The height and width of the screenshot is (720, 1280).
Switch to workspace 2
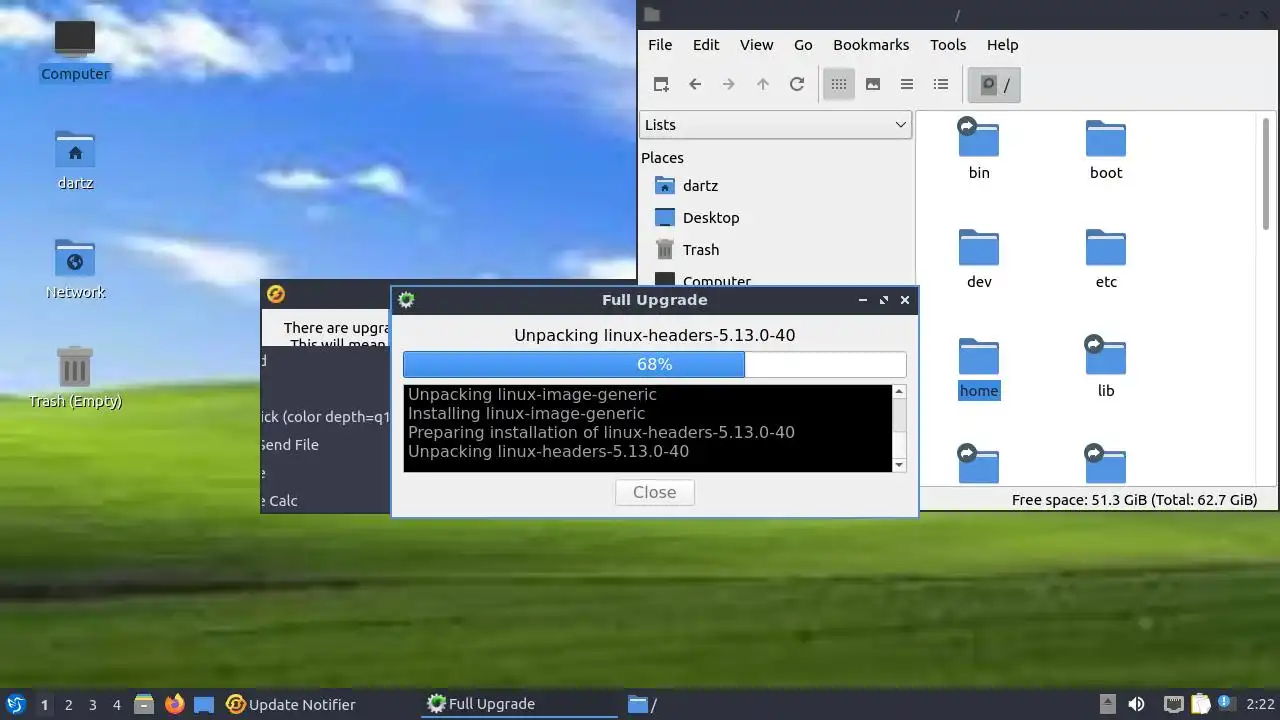[68, 705]
